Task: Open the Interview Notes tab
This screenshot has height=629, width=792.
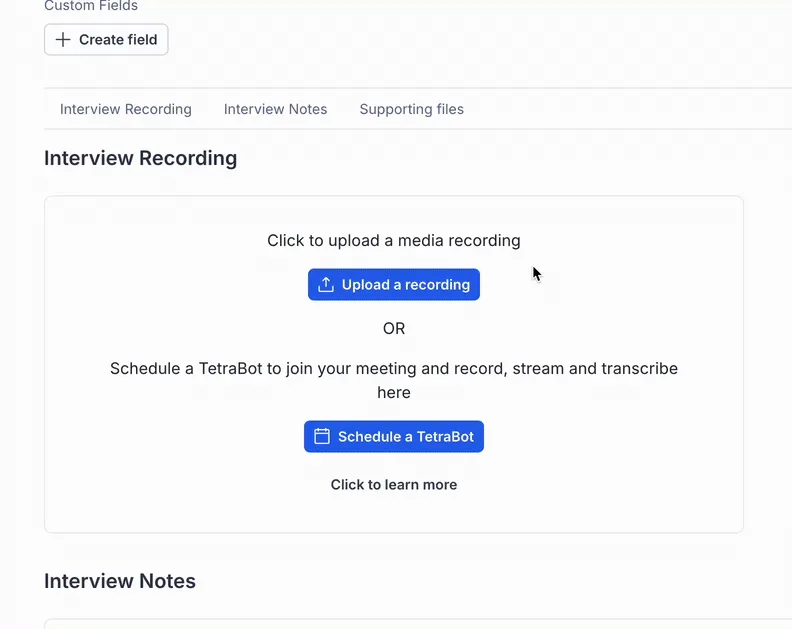Action: [x=275, y=109]
